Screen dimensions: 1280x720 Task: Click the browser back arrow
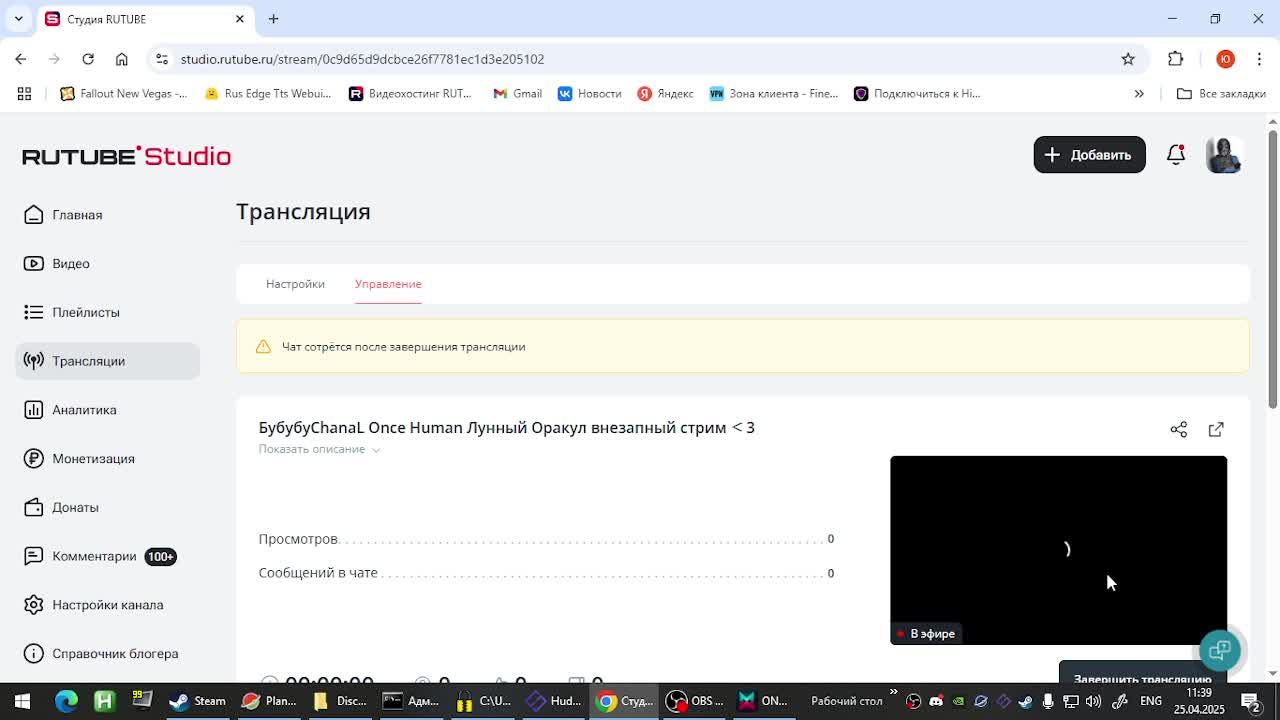click(x=21, y=59)
